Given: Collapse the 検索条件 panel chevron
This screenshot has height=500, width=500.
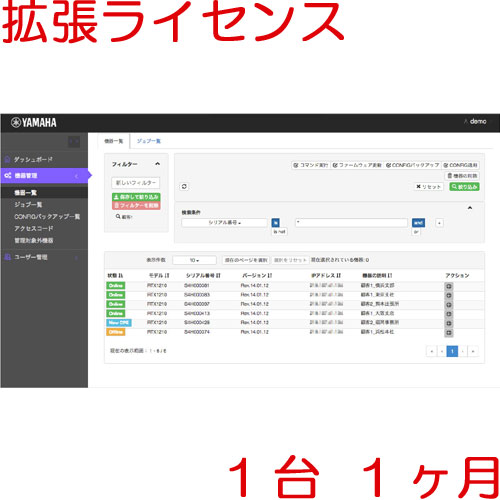Looking at the screenshot, I should (470, 208).
